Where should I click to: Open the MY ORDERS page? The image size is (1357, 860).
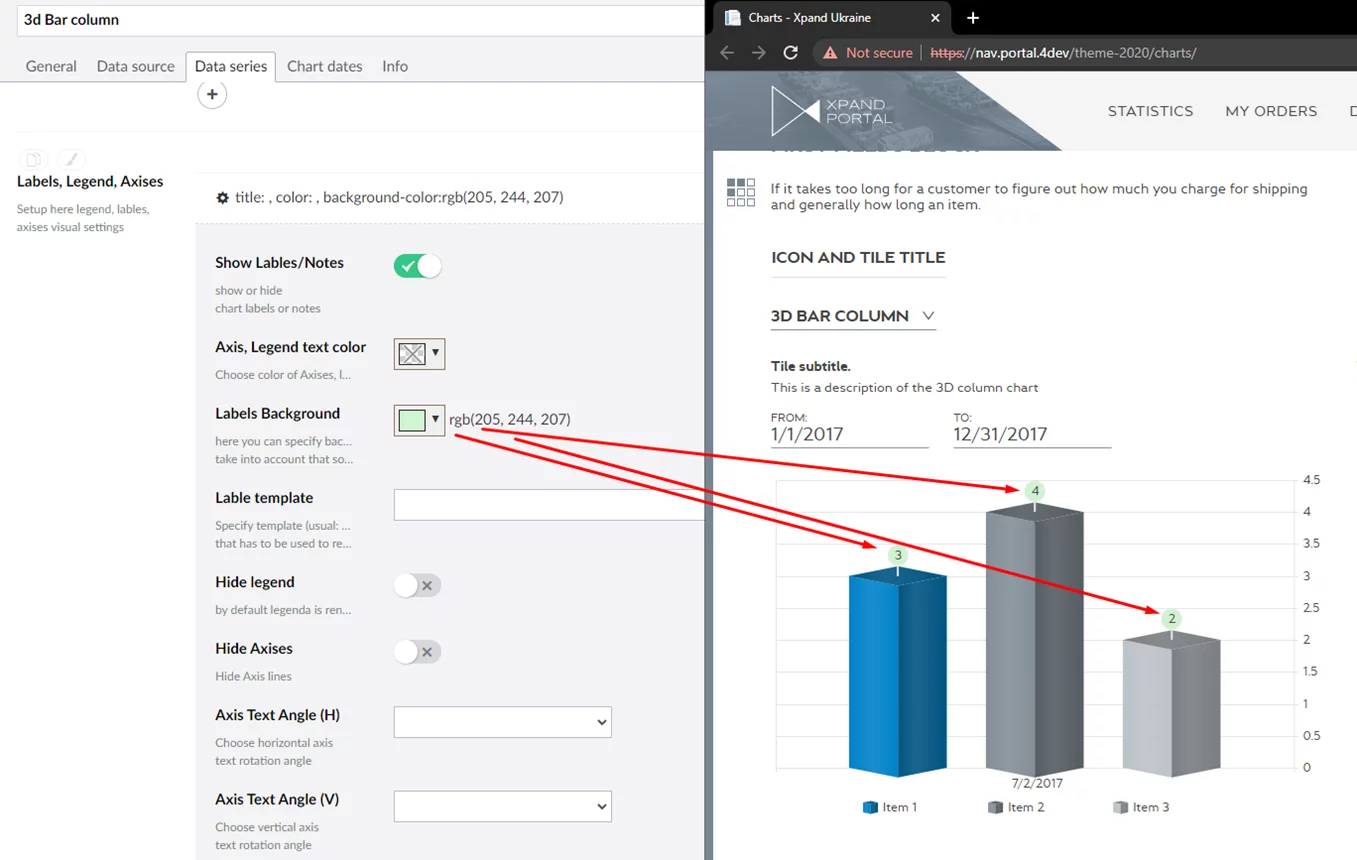1271,111
